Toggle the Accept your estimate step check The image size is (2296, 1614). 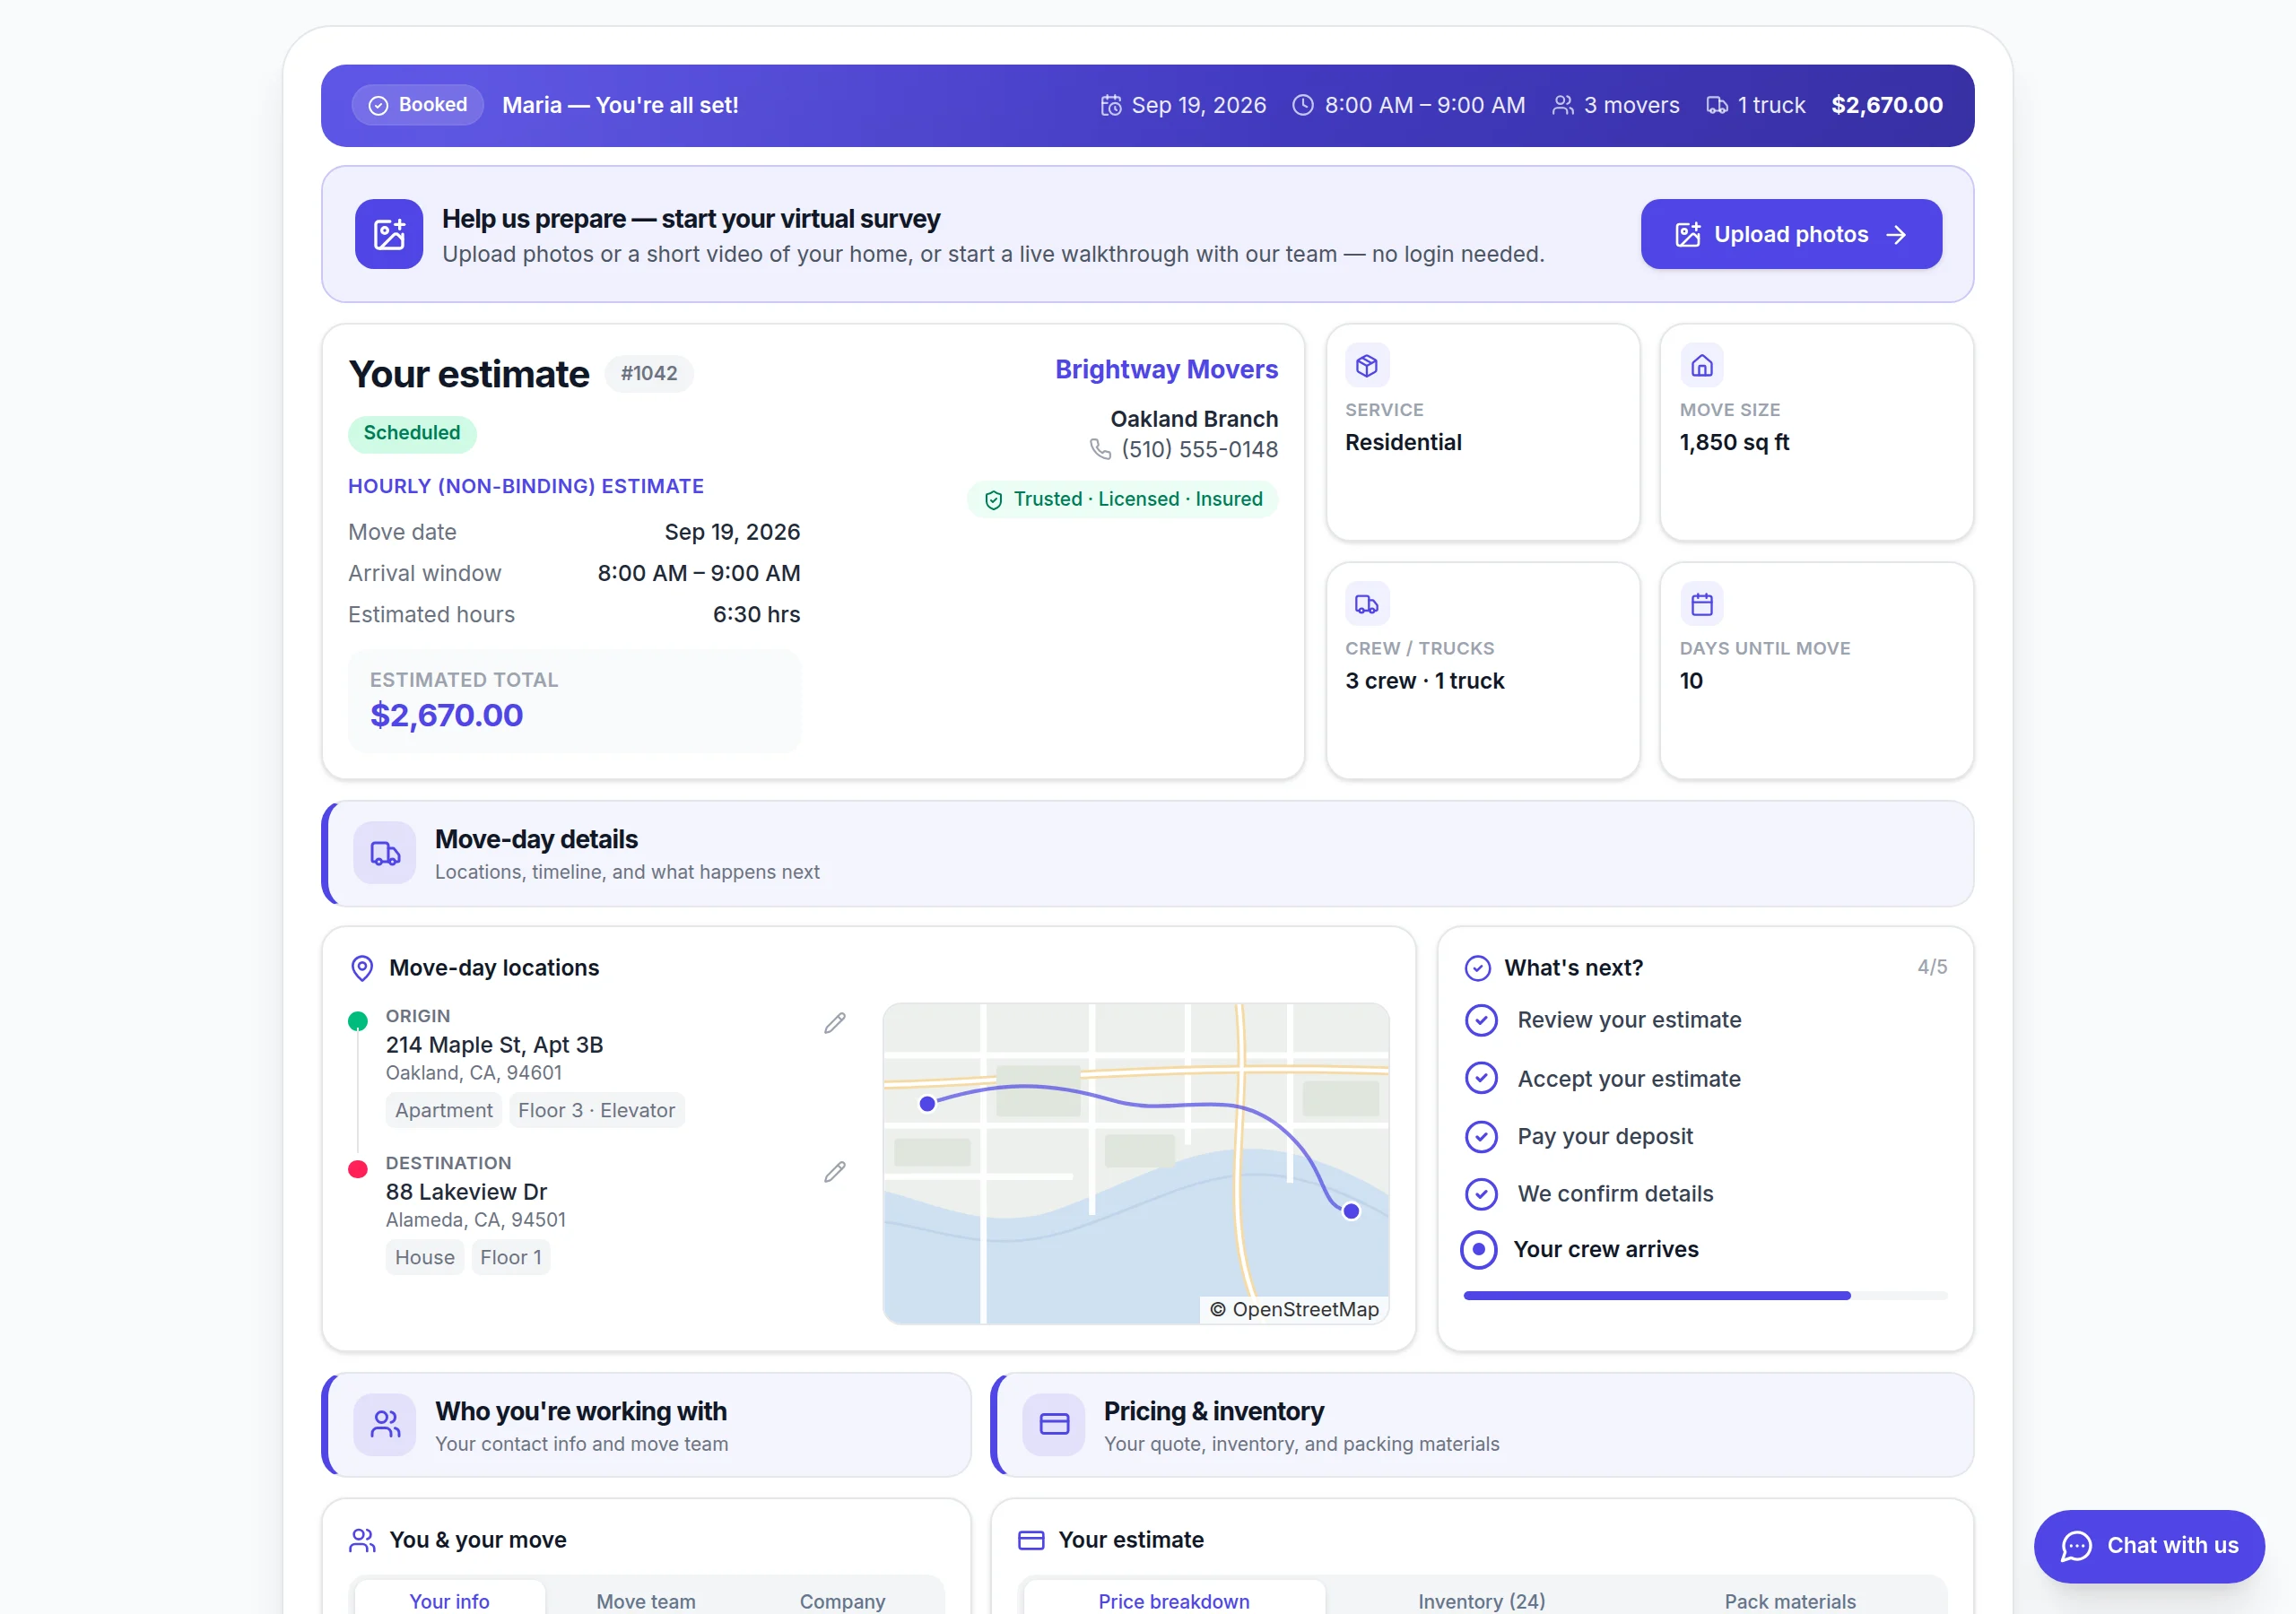click(1481, 1078)
